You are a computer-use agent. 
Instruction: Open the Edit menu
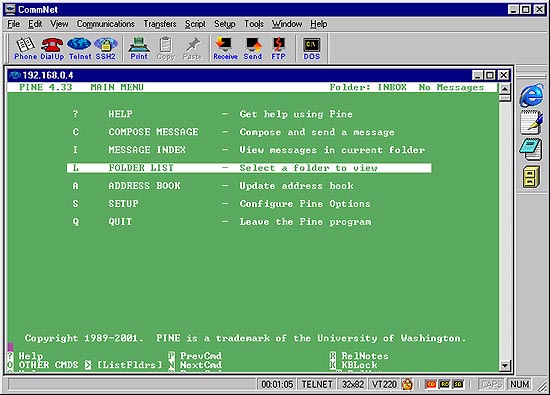pyautogui.click(x=35, y=24)
